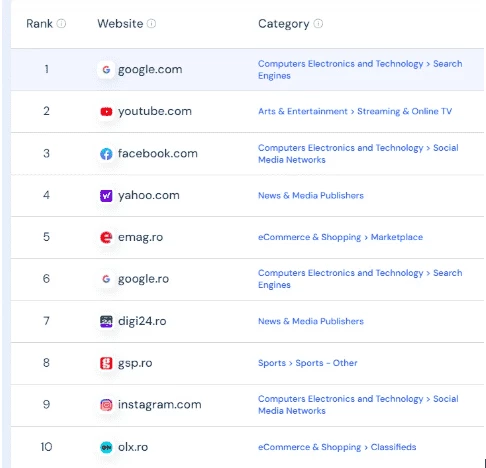Viewport: 486px width, 468px height.
Task: Click rank number 1
Action: pyautogui.click(x=47, y=69)
